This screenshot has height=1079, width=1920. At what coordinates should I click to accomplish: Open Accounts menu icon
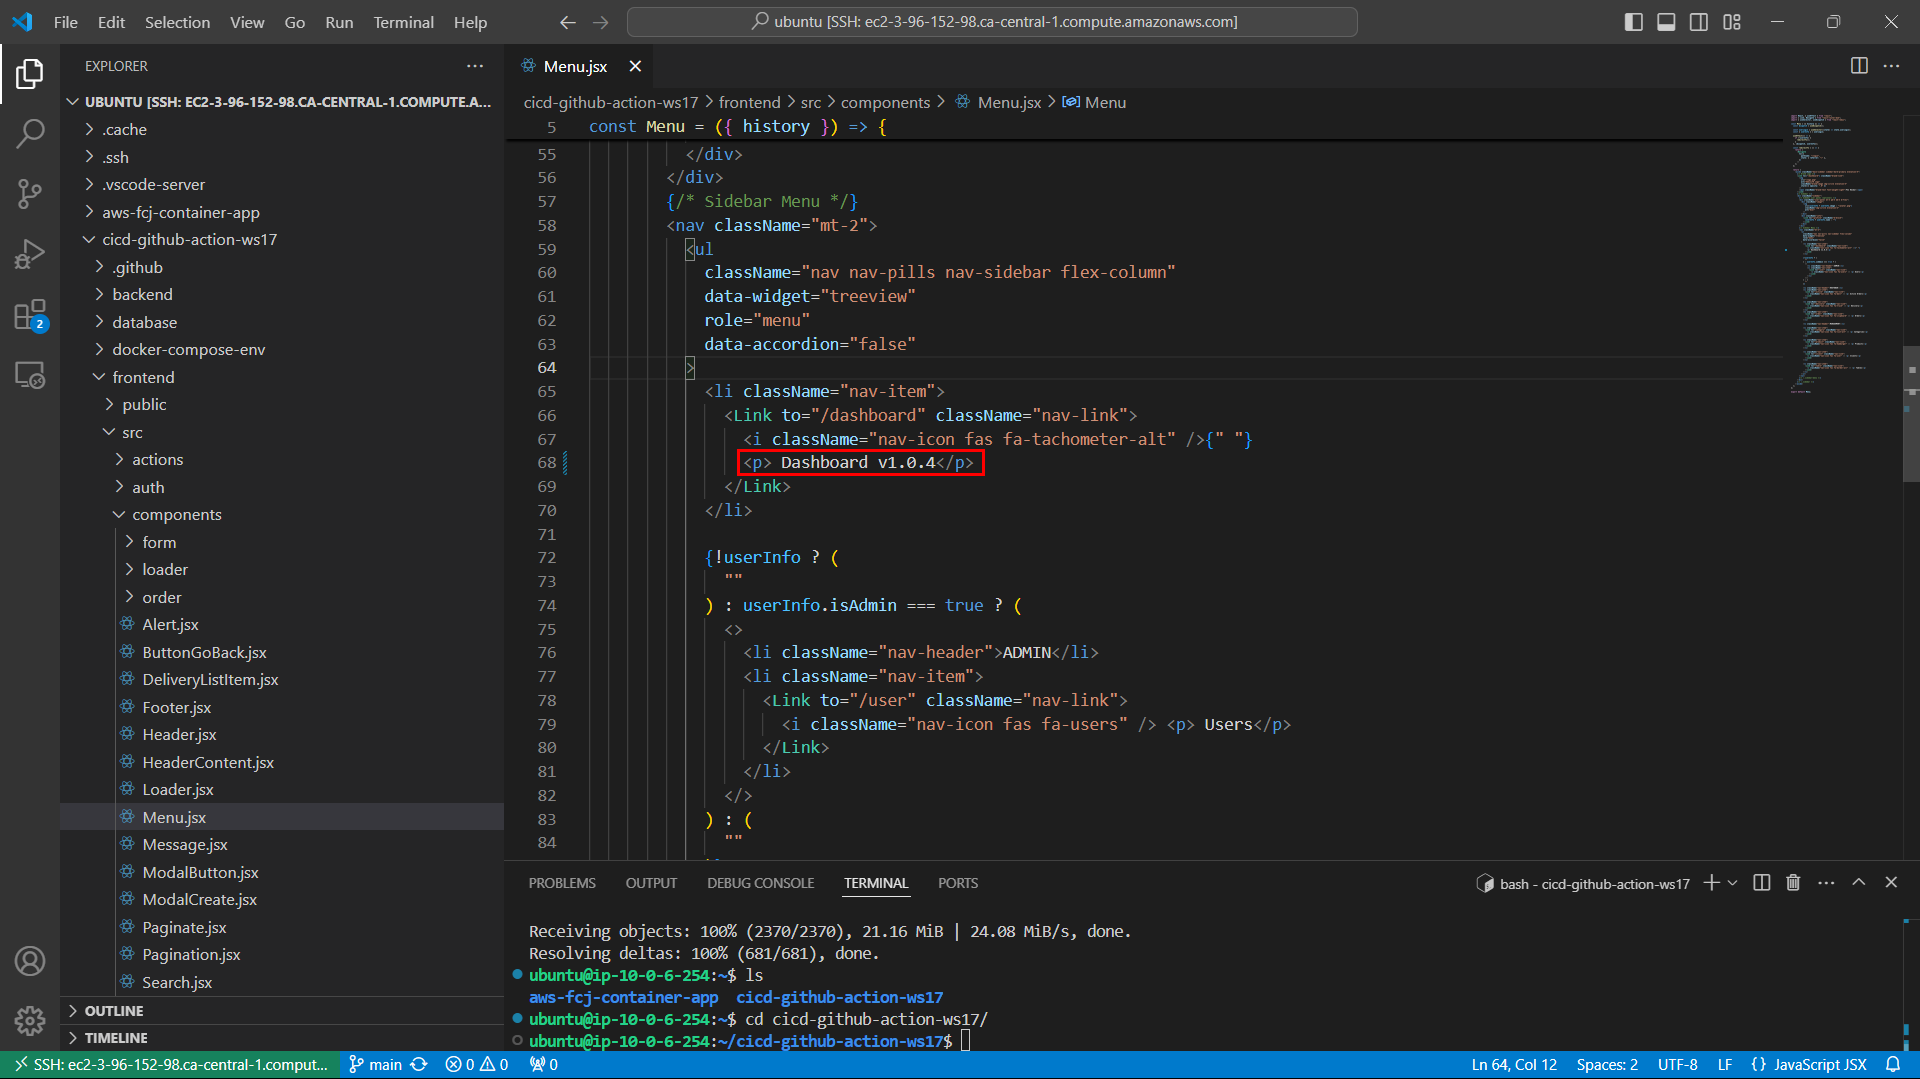click(x=30, y=961)
